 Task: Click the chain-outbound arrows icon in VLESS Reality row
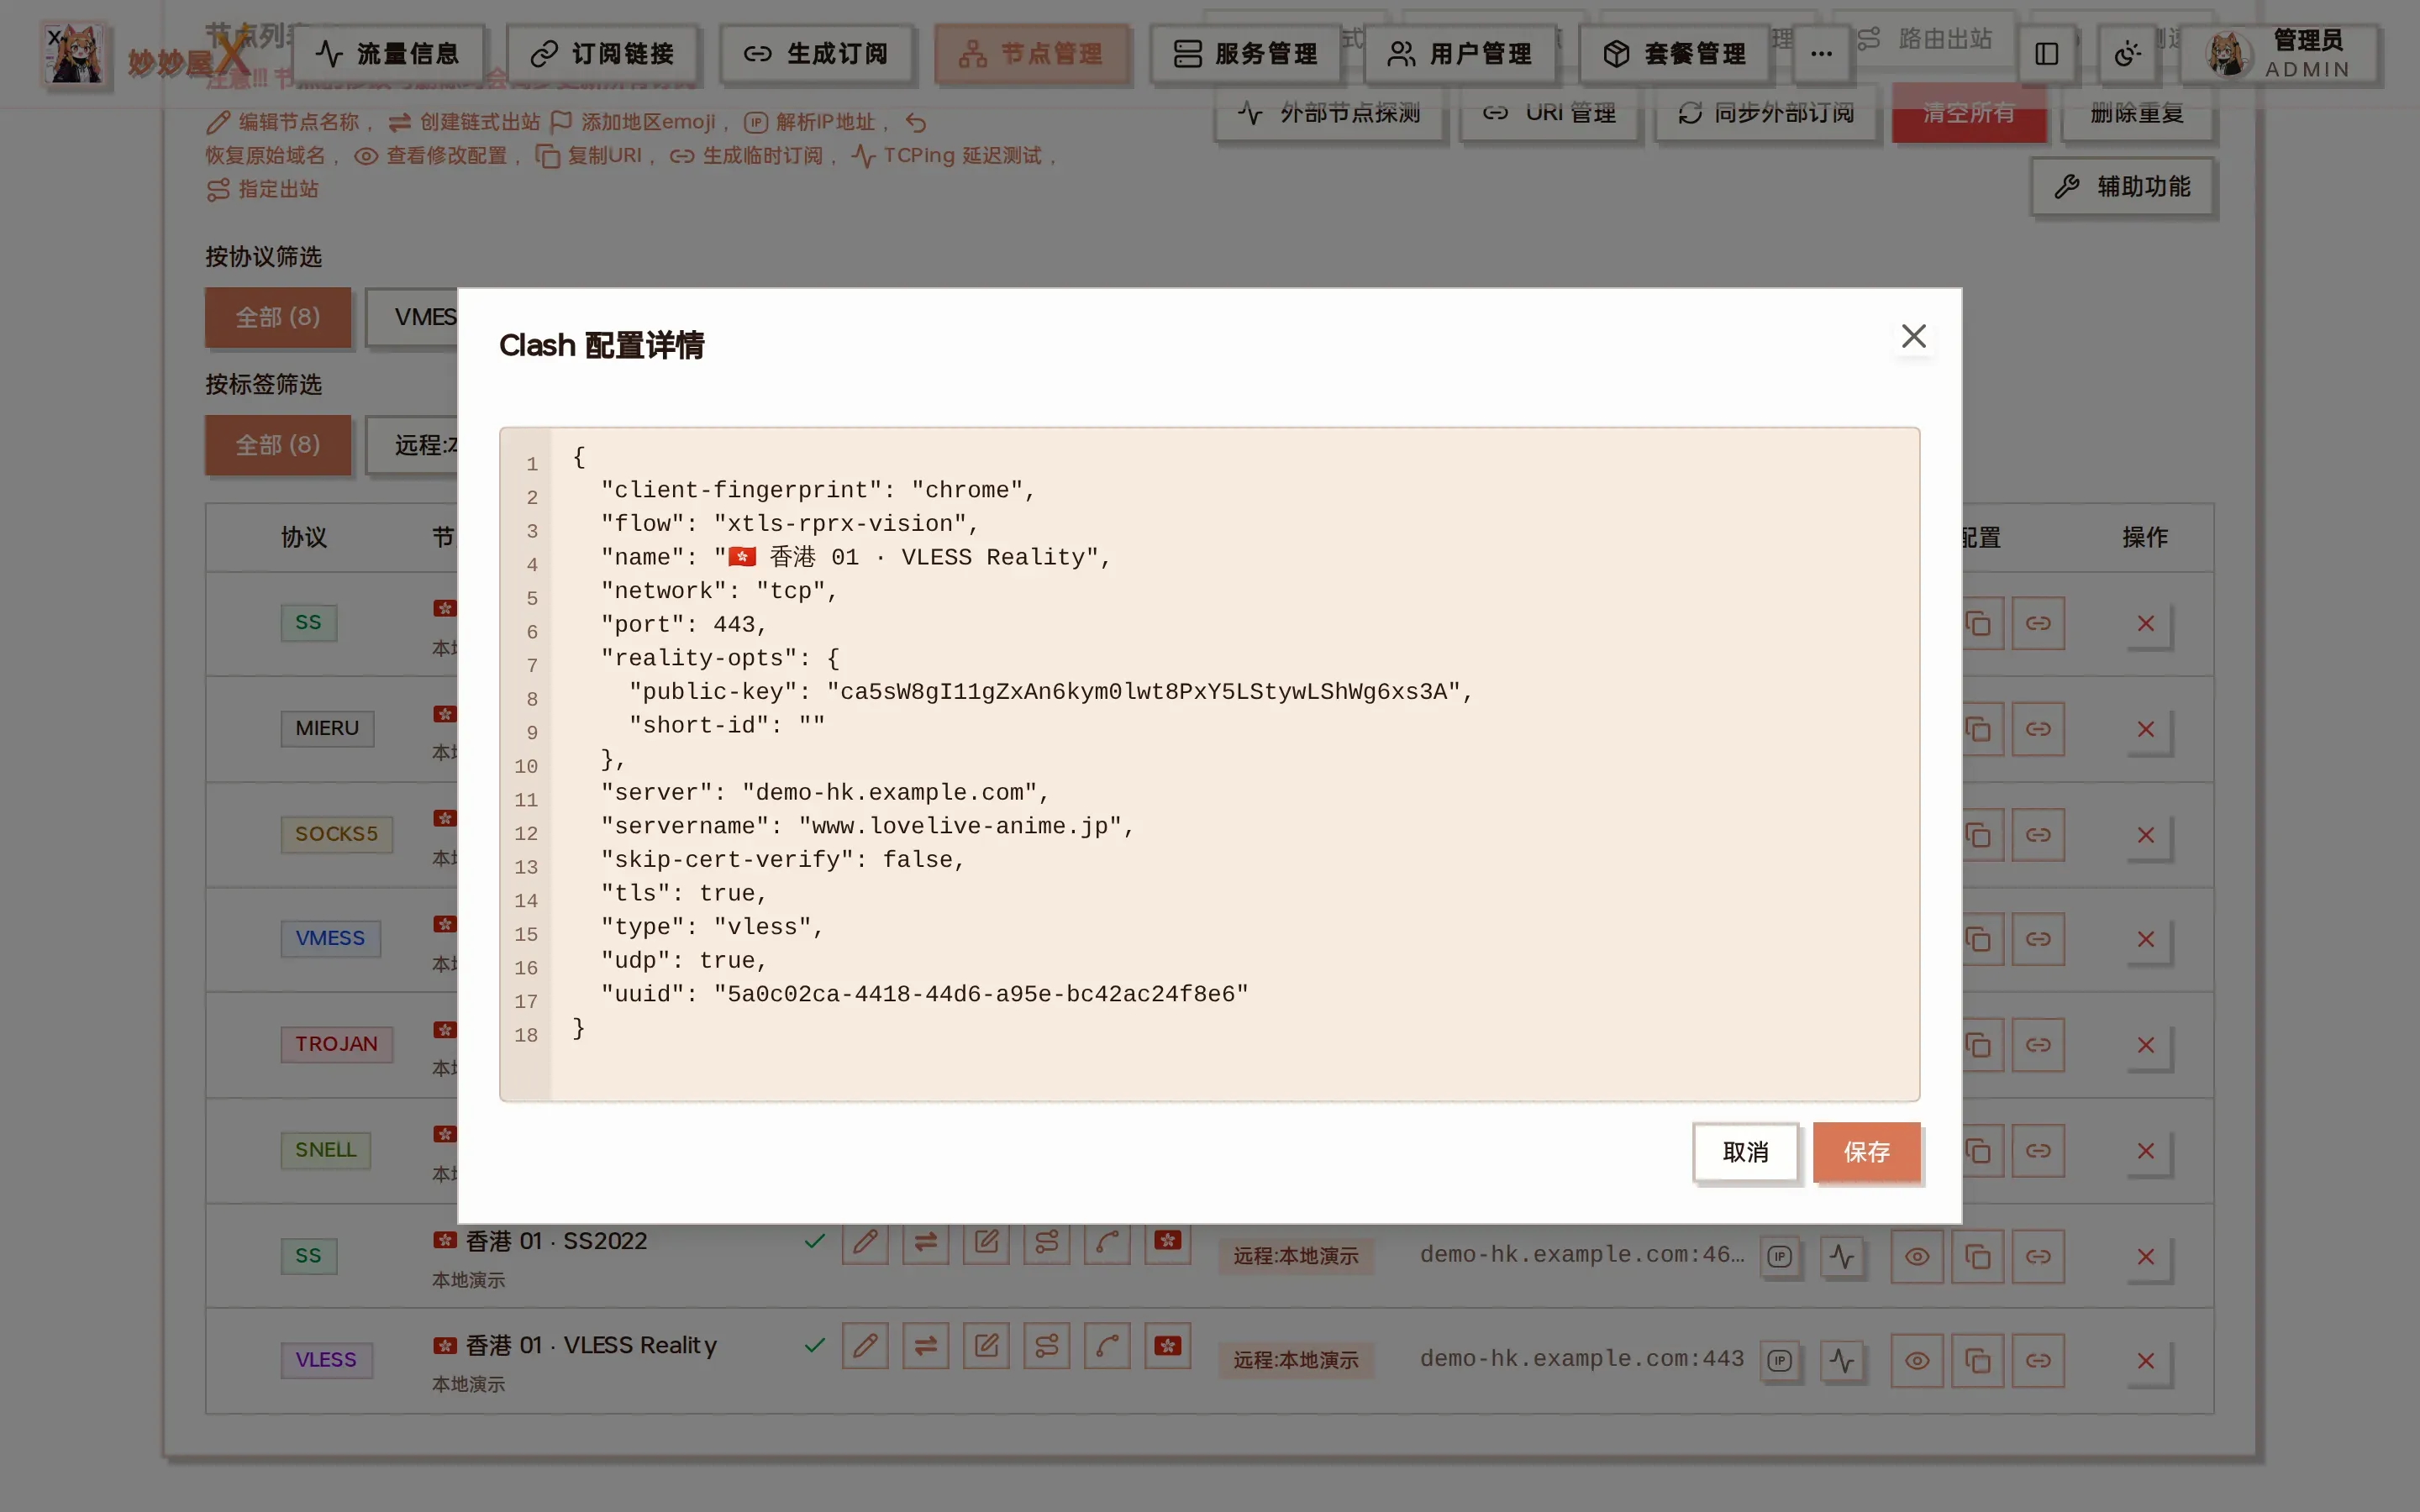tap(925, 1345)
